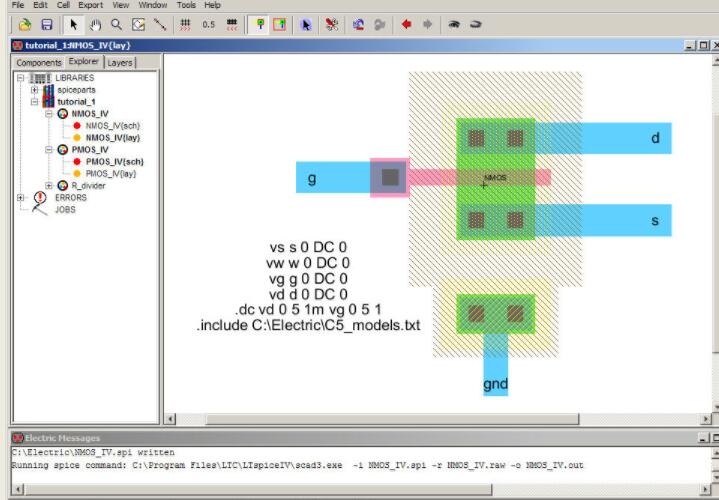719x500 pixels.
Task: Click the Outline Edit tool icon
Action: click(138, 24)
